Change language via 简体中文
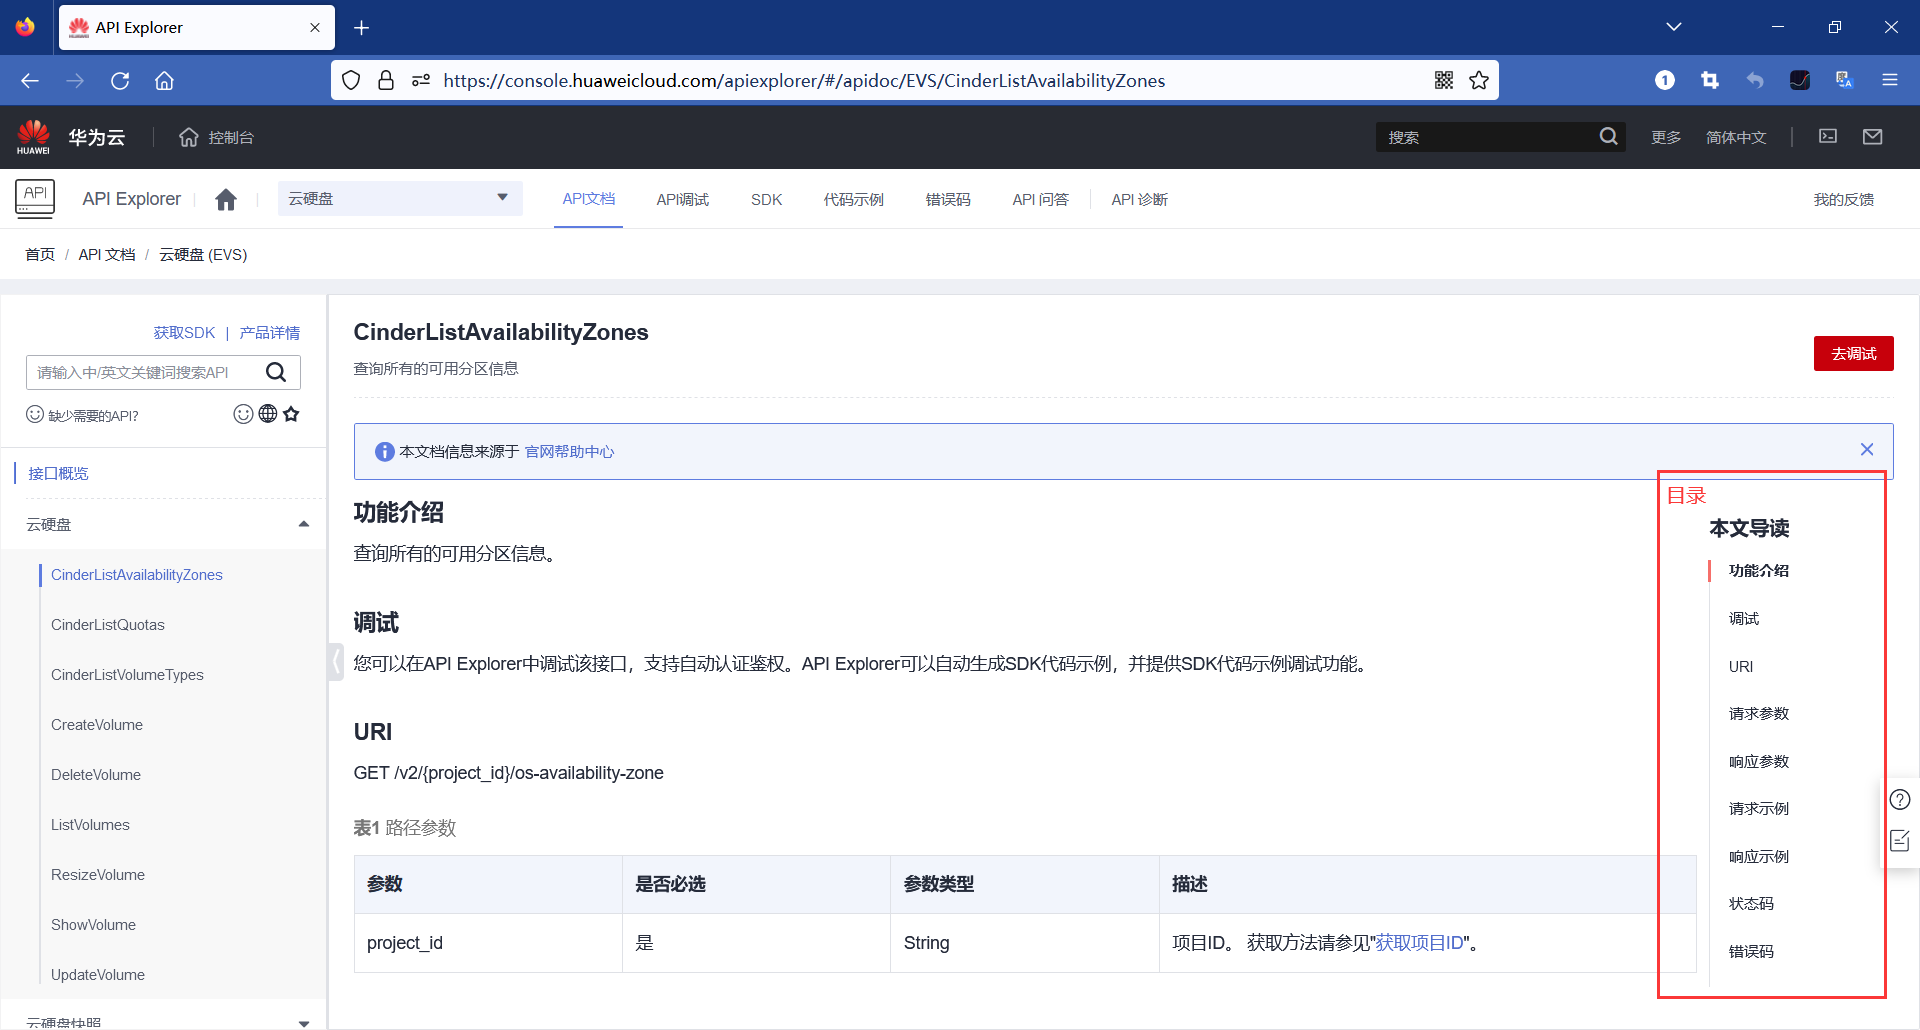 click(x=1736, y=138)
